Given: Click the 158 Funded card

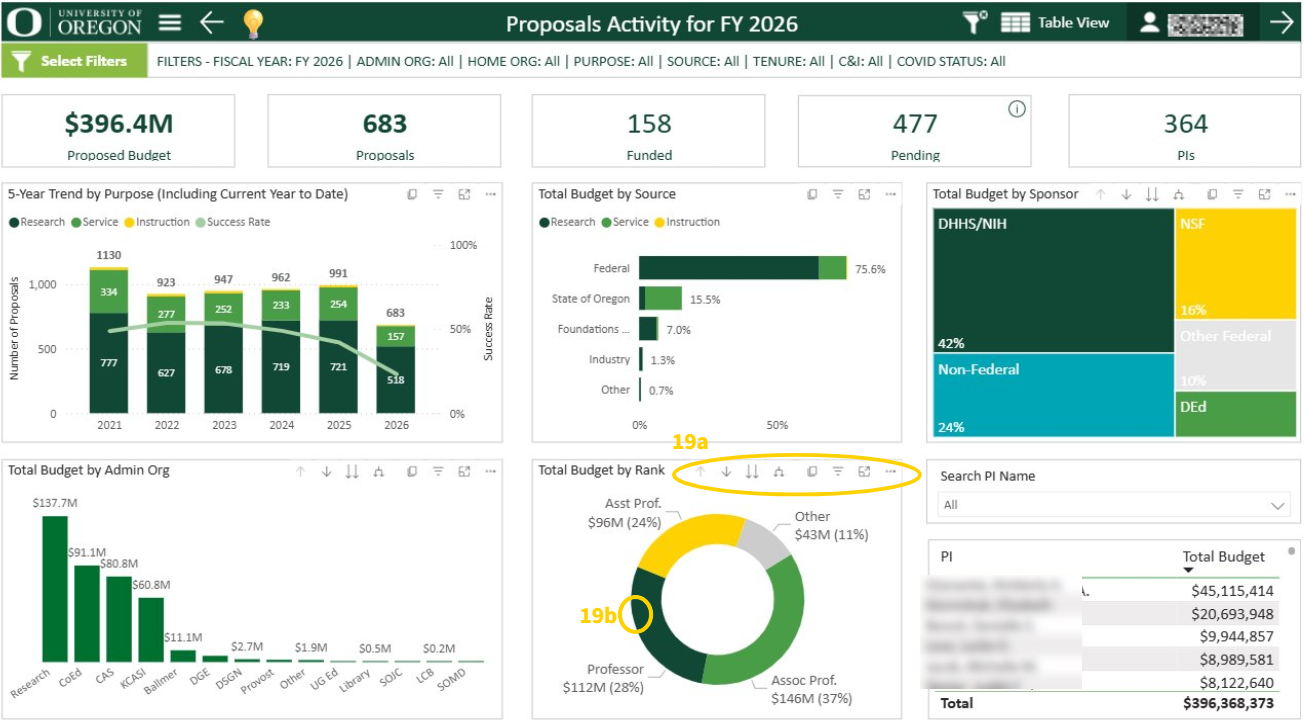Looking at the screenshot, I should (x=649, y=131).
